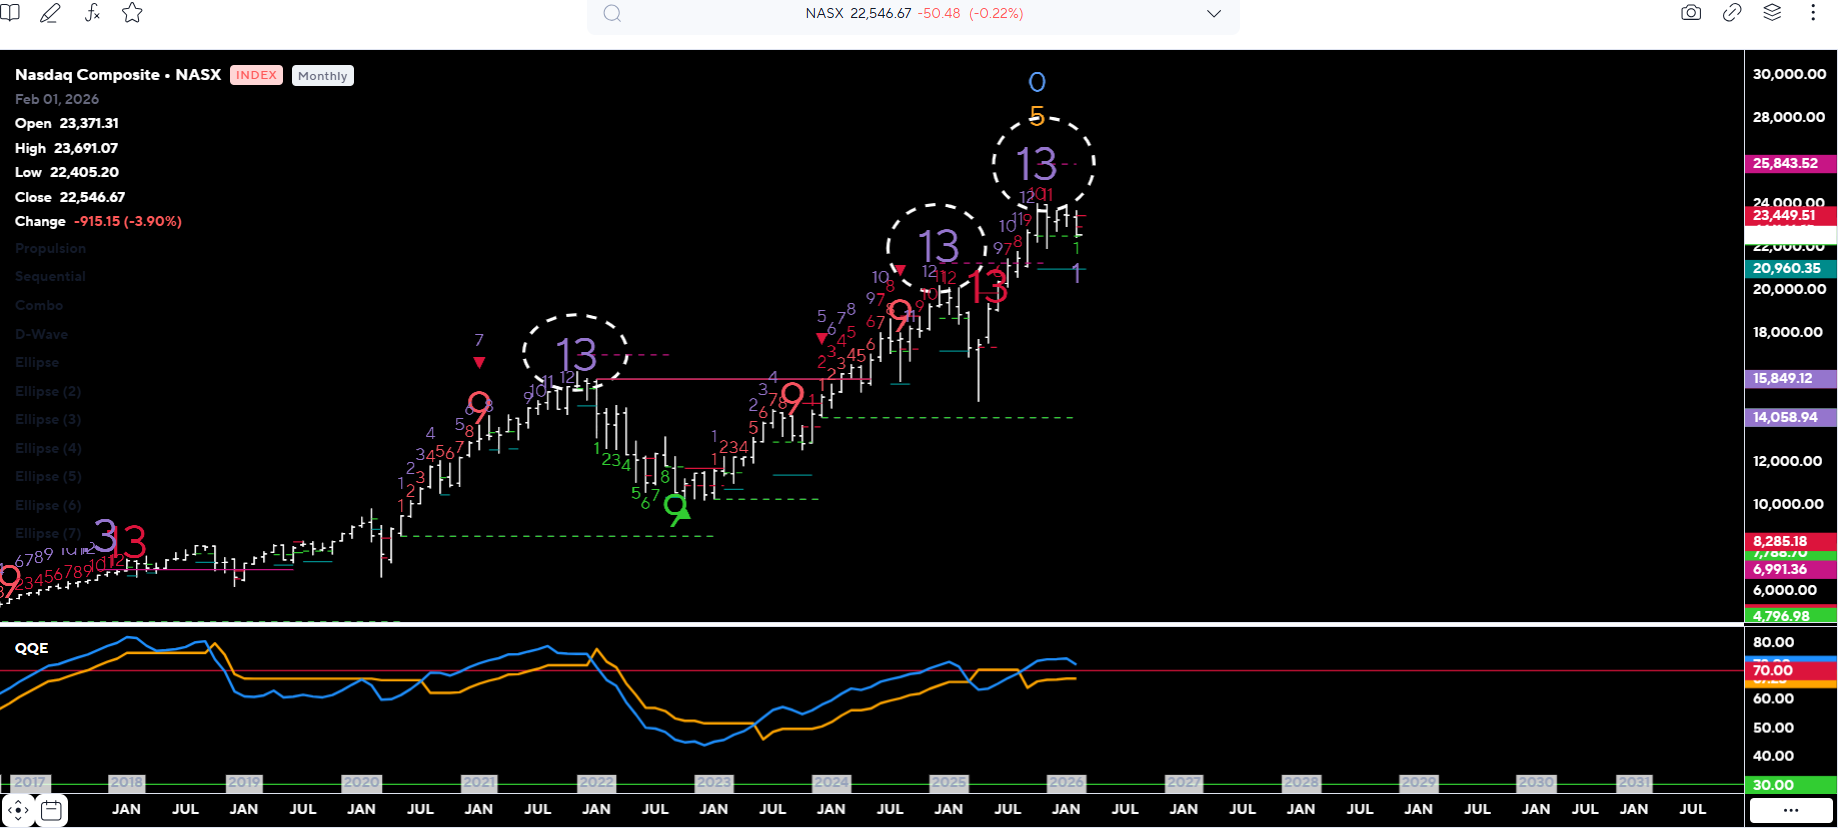Viewport: 1846px width, 835px height.
Task: Open the fx indicators function menu
Action: (92, 13)
